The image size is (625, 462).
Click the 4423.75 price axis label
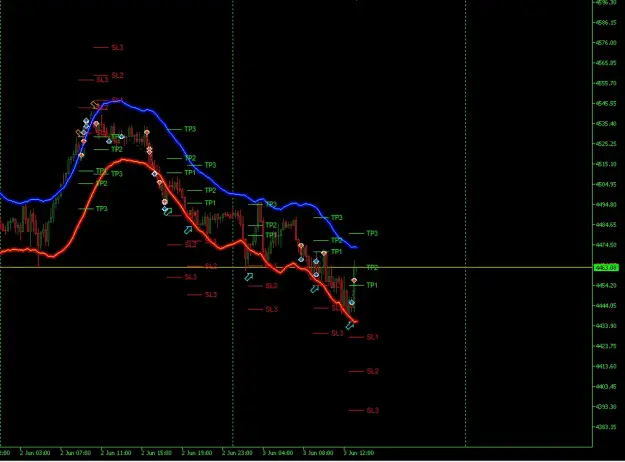tap(606, 346)
